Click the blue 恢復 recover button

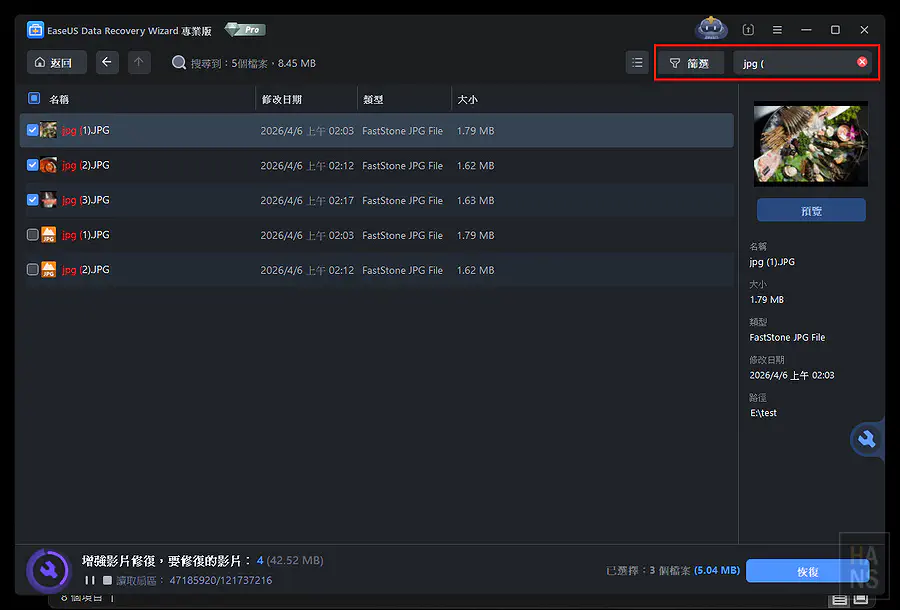coord(807,571)
